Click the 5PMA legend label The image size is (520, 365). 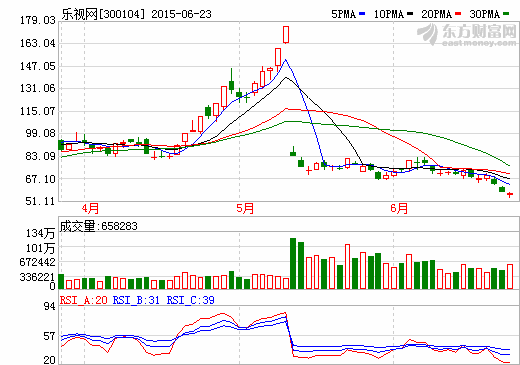click(x=343, y=14)
